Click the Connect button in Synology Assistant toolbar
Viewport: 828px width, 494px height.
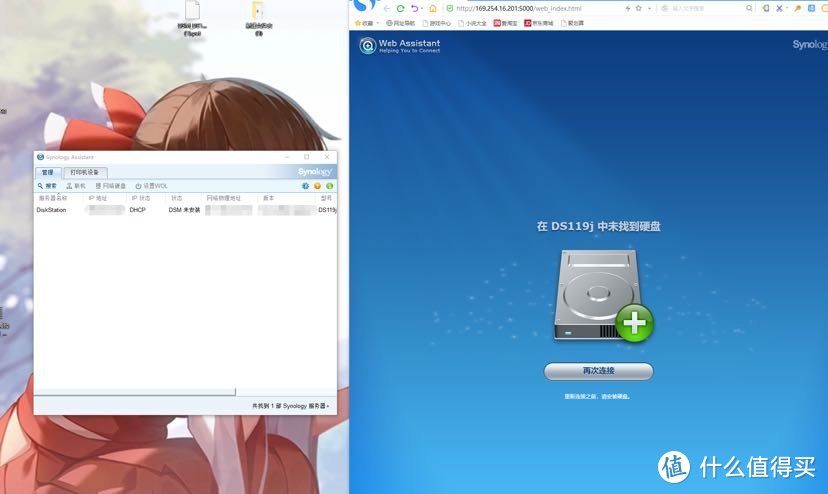(x=76, y=186)
